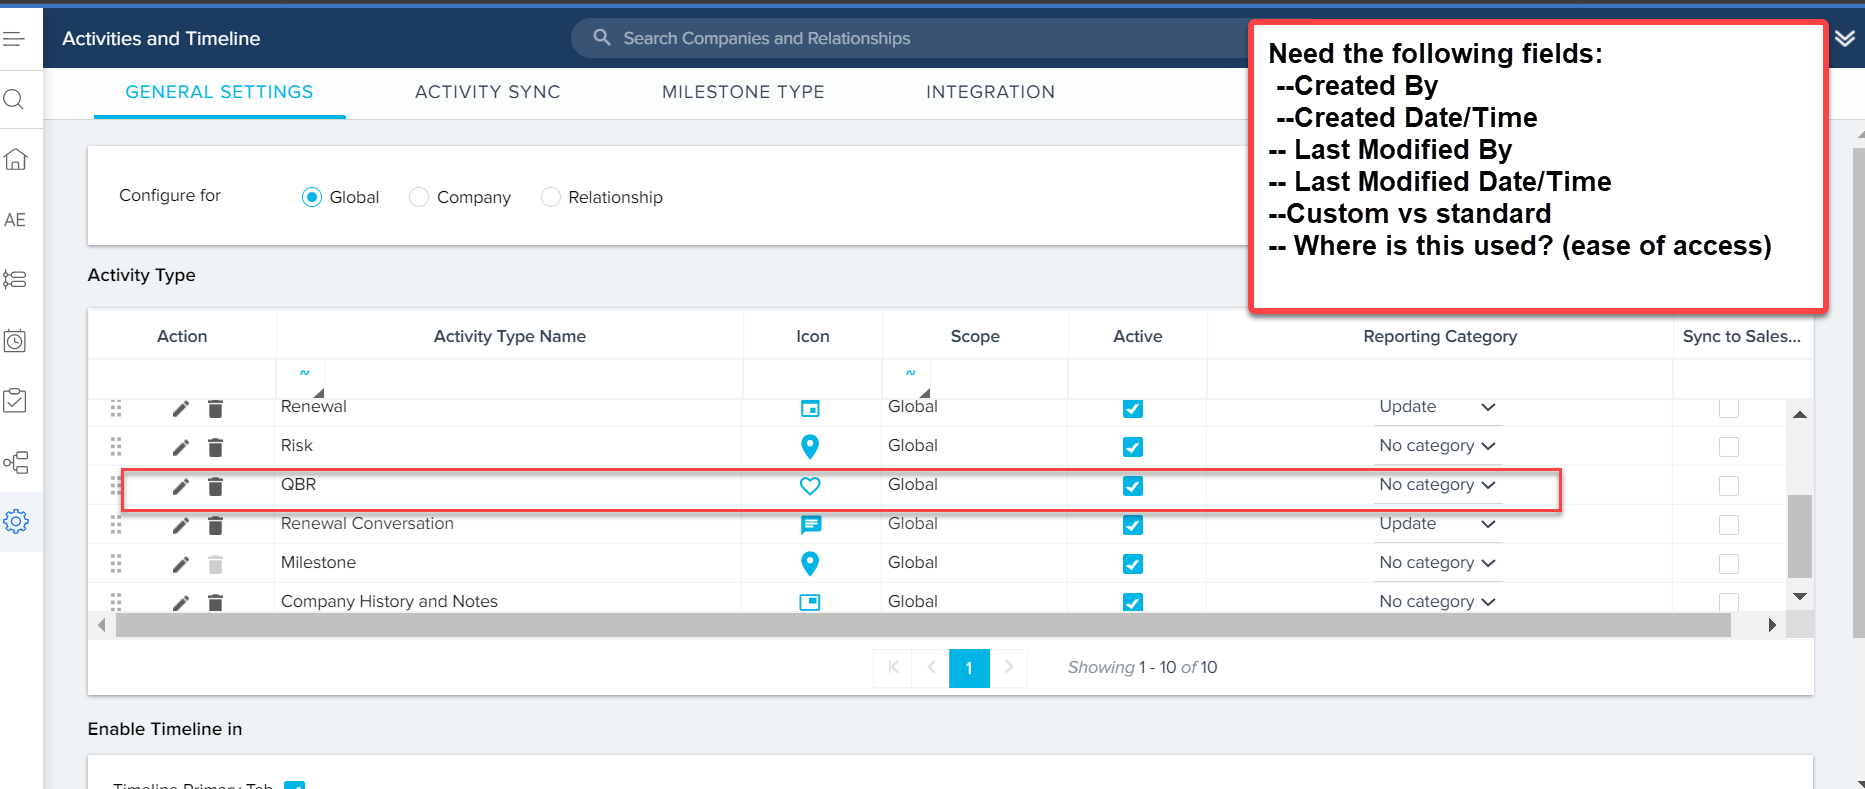The image size is (1865, 789).
Task: Delete the QBR activity type
Action: tap(215, 486)
